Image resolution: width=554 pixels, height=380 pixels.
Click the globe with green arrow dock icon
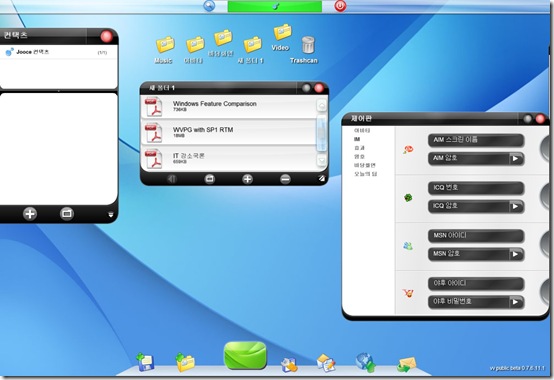[x=365, y=362]
